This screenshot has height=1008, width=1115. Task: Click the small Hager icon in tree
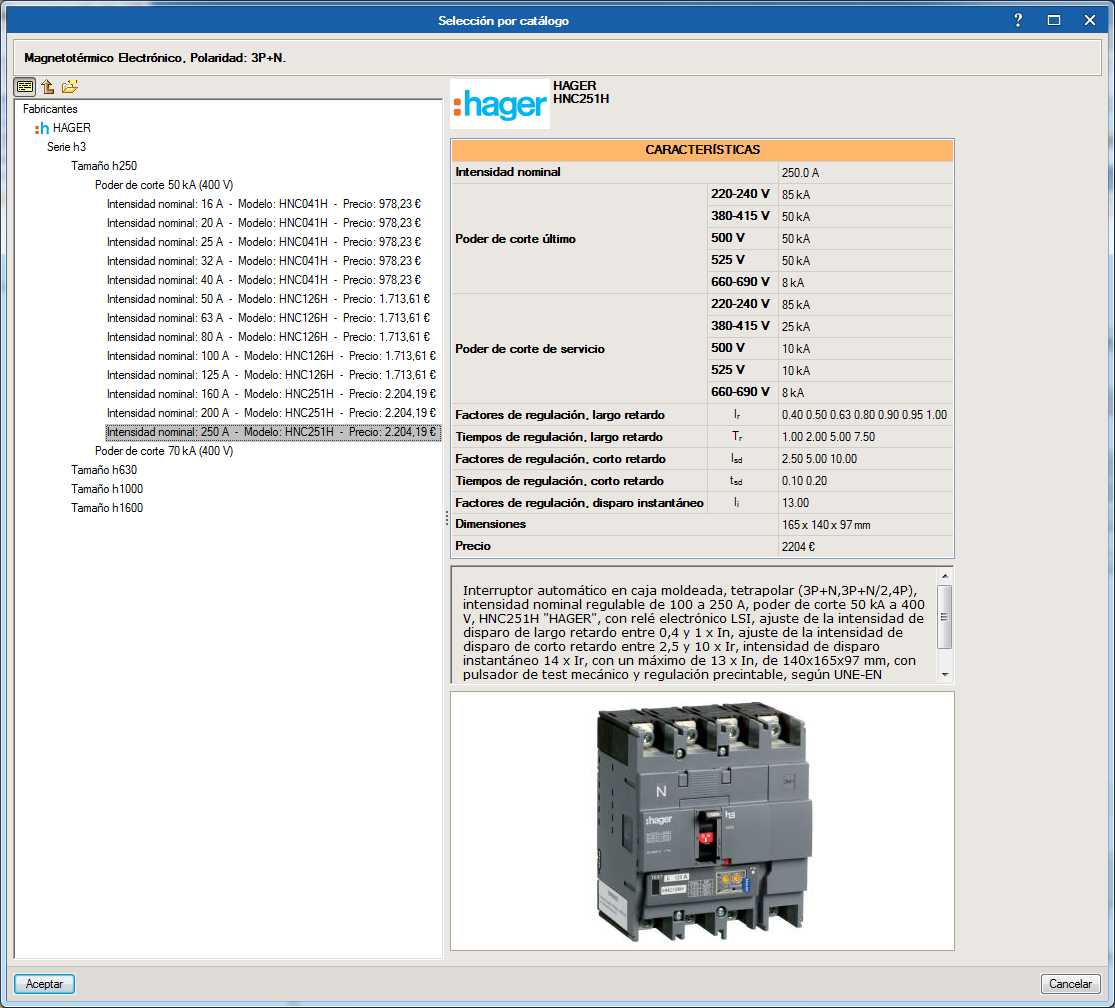pyautogui.click(x=42, y=128)
